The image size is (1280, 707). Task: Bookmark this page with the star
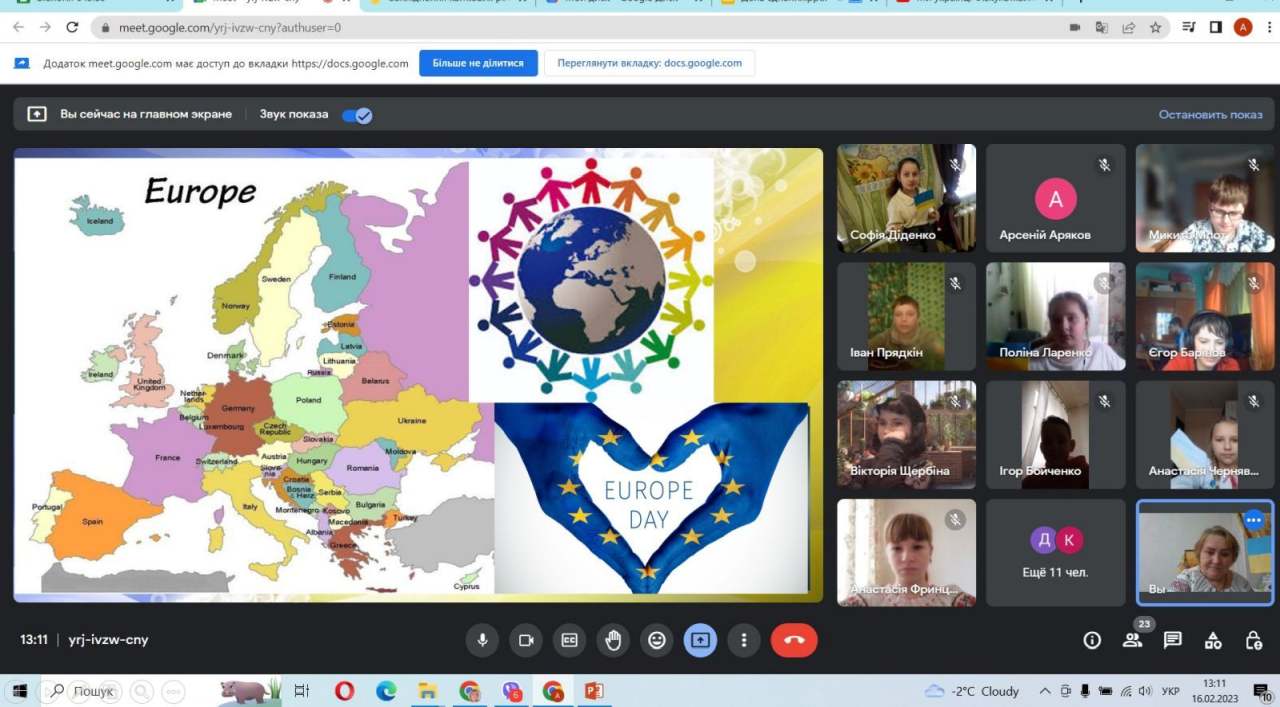(1156, 28)
